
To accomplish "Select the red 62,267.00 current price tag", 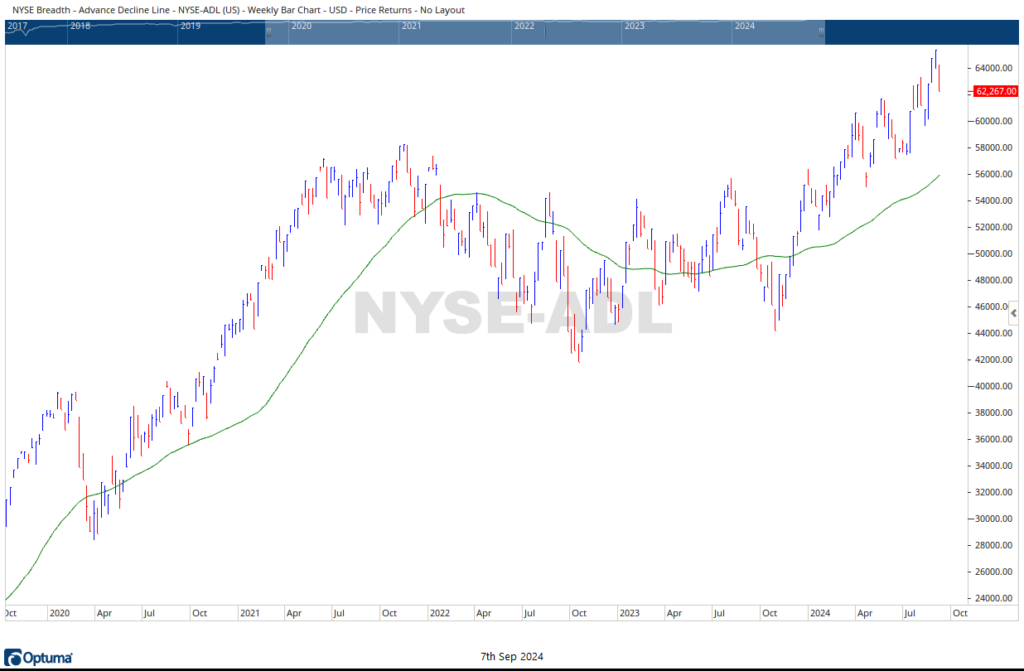I will pos(995,91).
